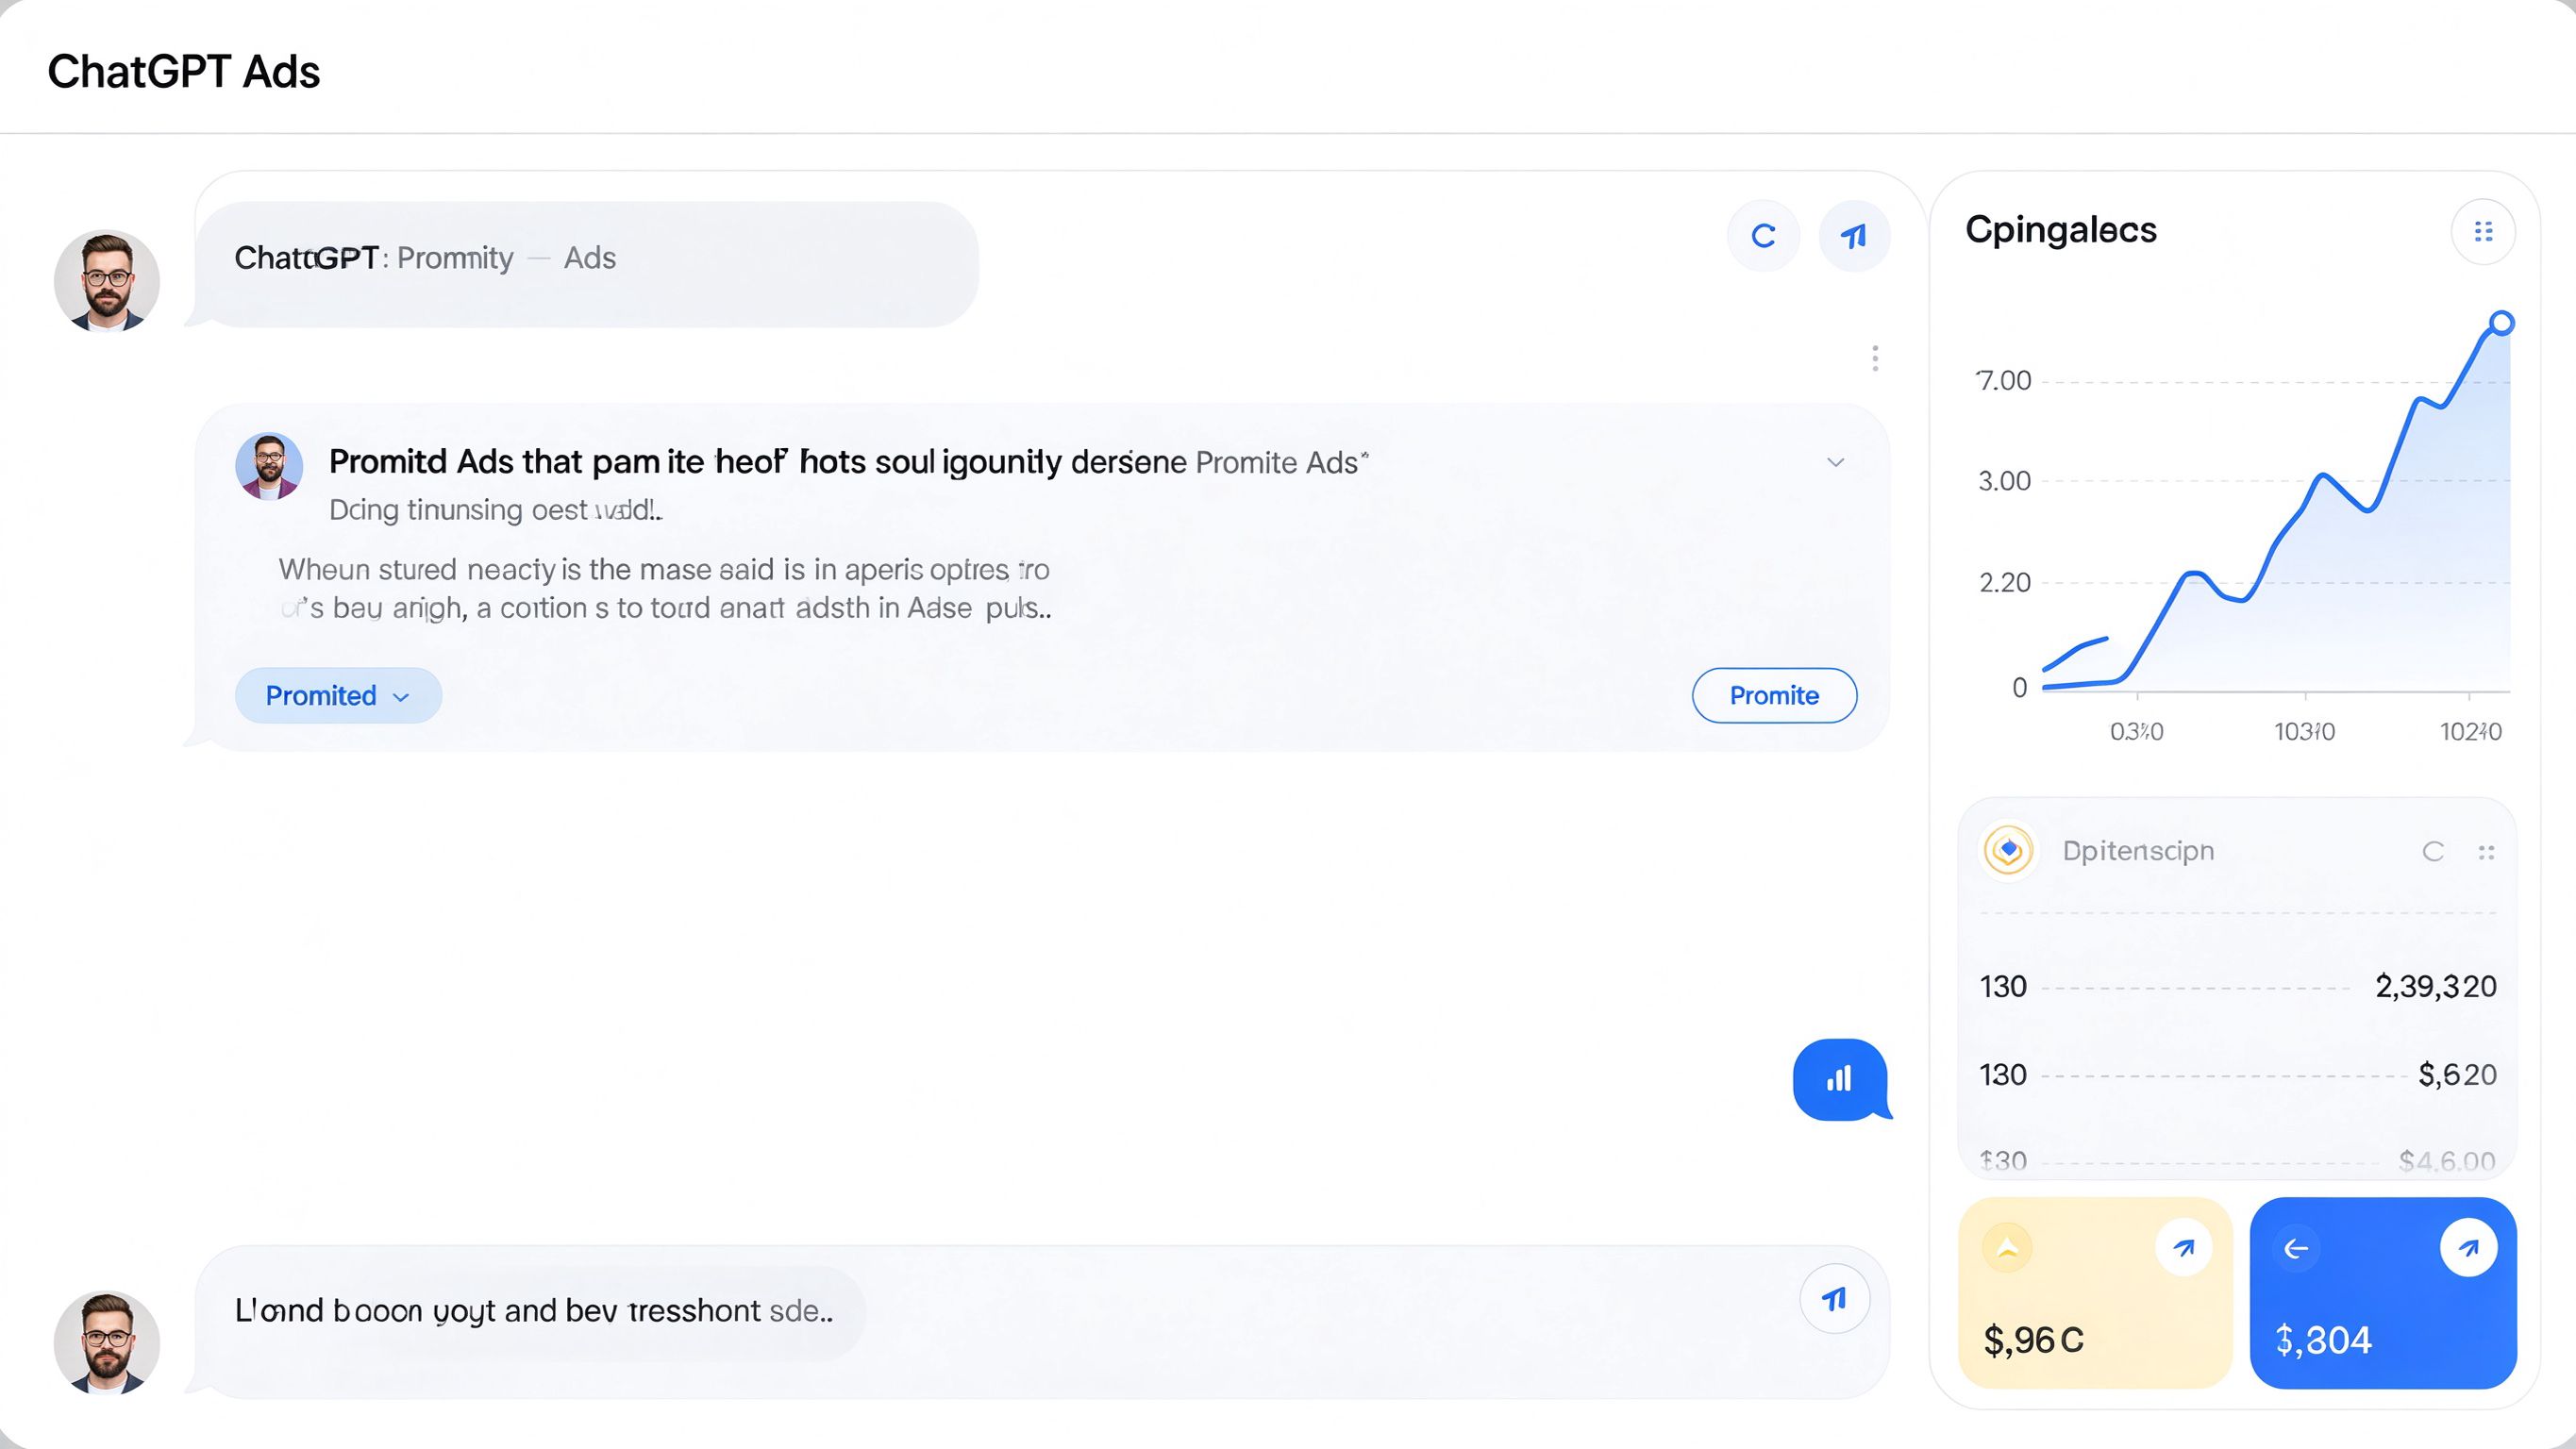
Task: Open the grid menu in the Cpingalecs panel
Action: (2483, 232)
